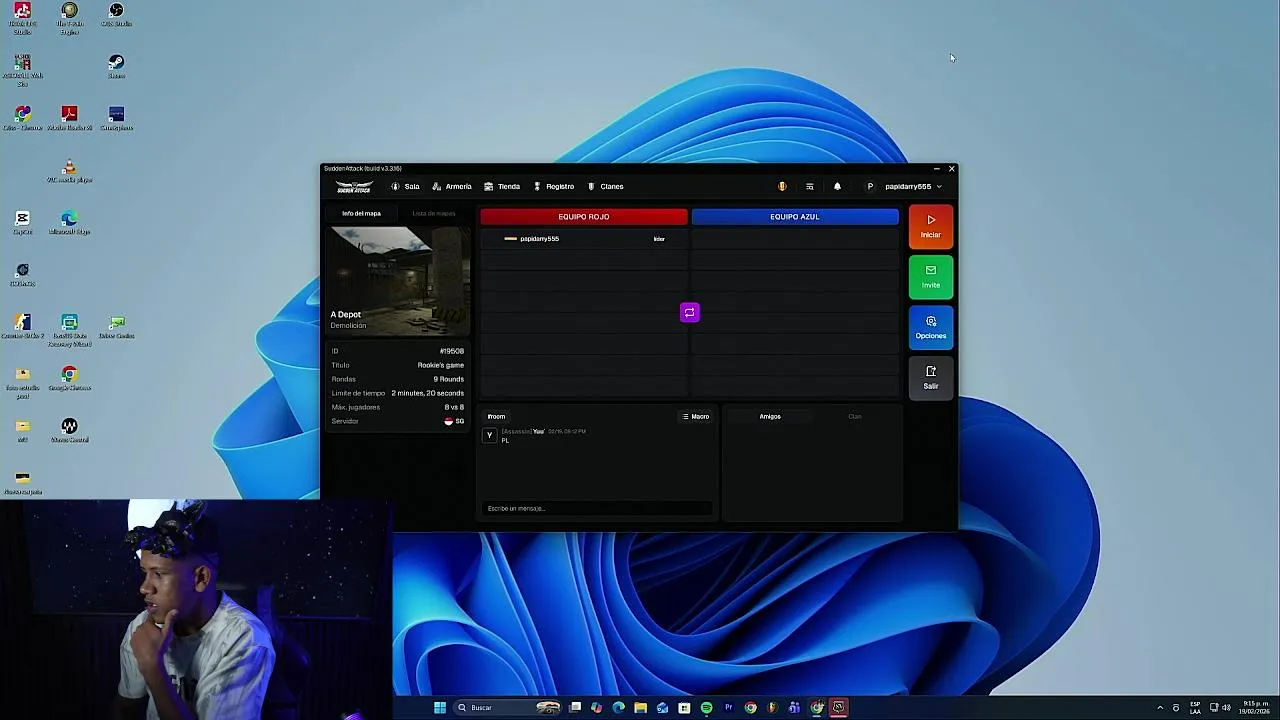This screenshot has height=720, width=1280.
Task: Click the Salir button
Action: coord(931,378)
